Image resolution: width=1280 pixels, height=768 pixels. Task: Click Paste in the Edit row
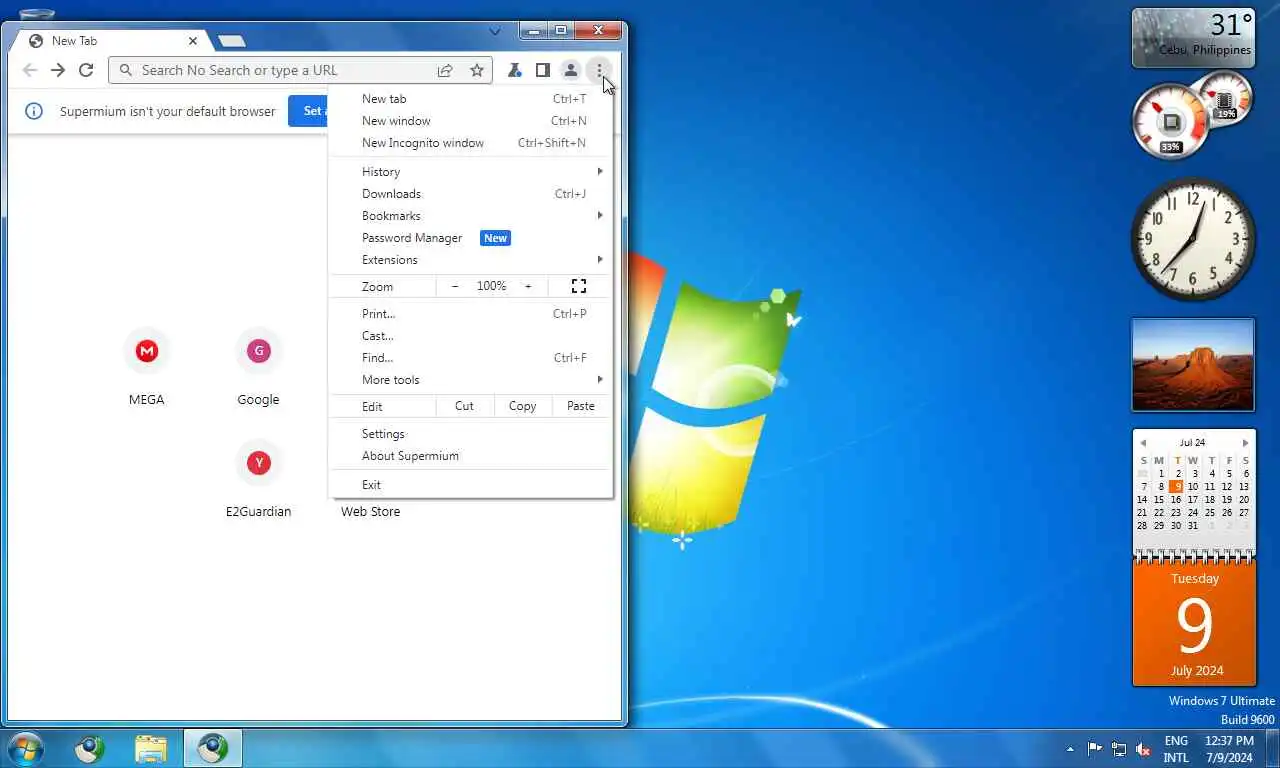[581, 406]
